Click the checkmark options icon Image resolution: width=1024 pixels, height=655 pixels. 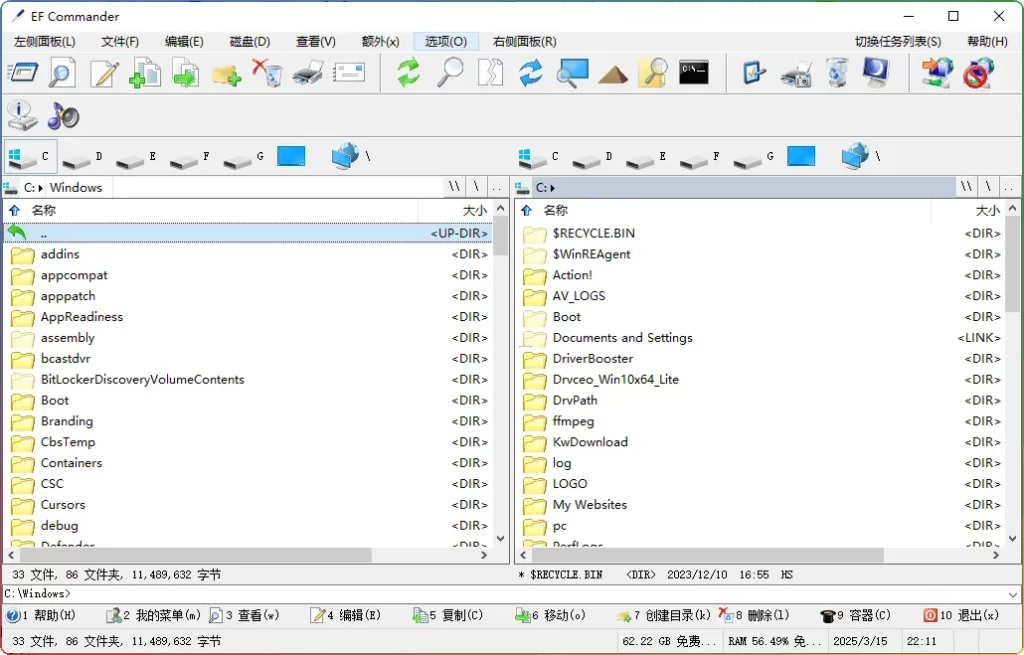[754, 72]
